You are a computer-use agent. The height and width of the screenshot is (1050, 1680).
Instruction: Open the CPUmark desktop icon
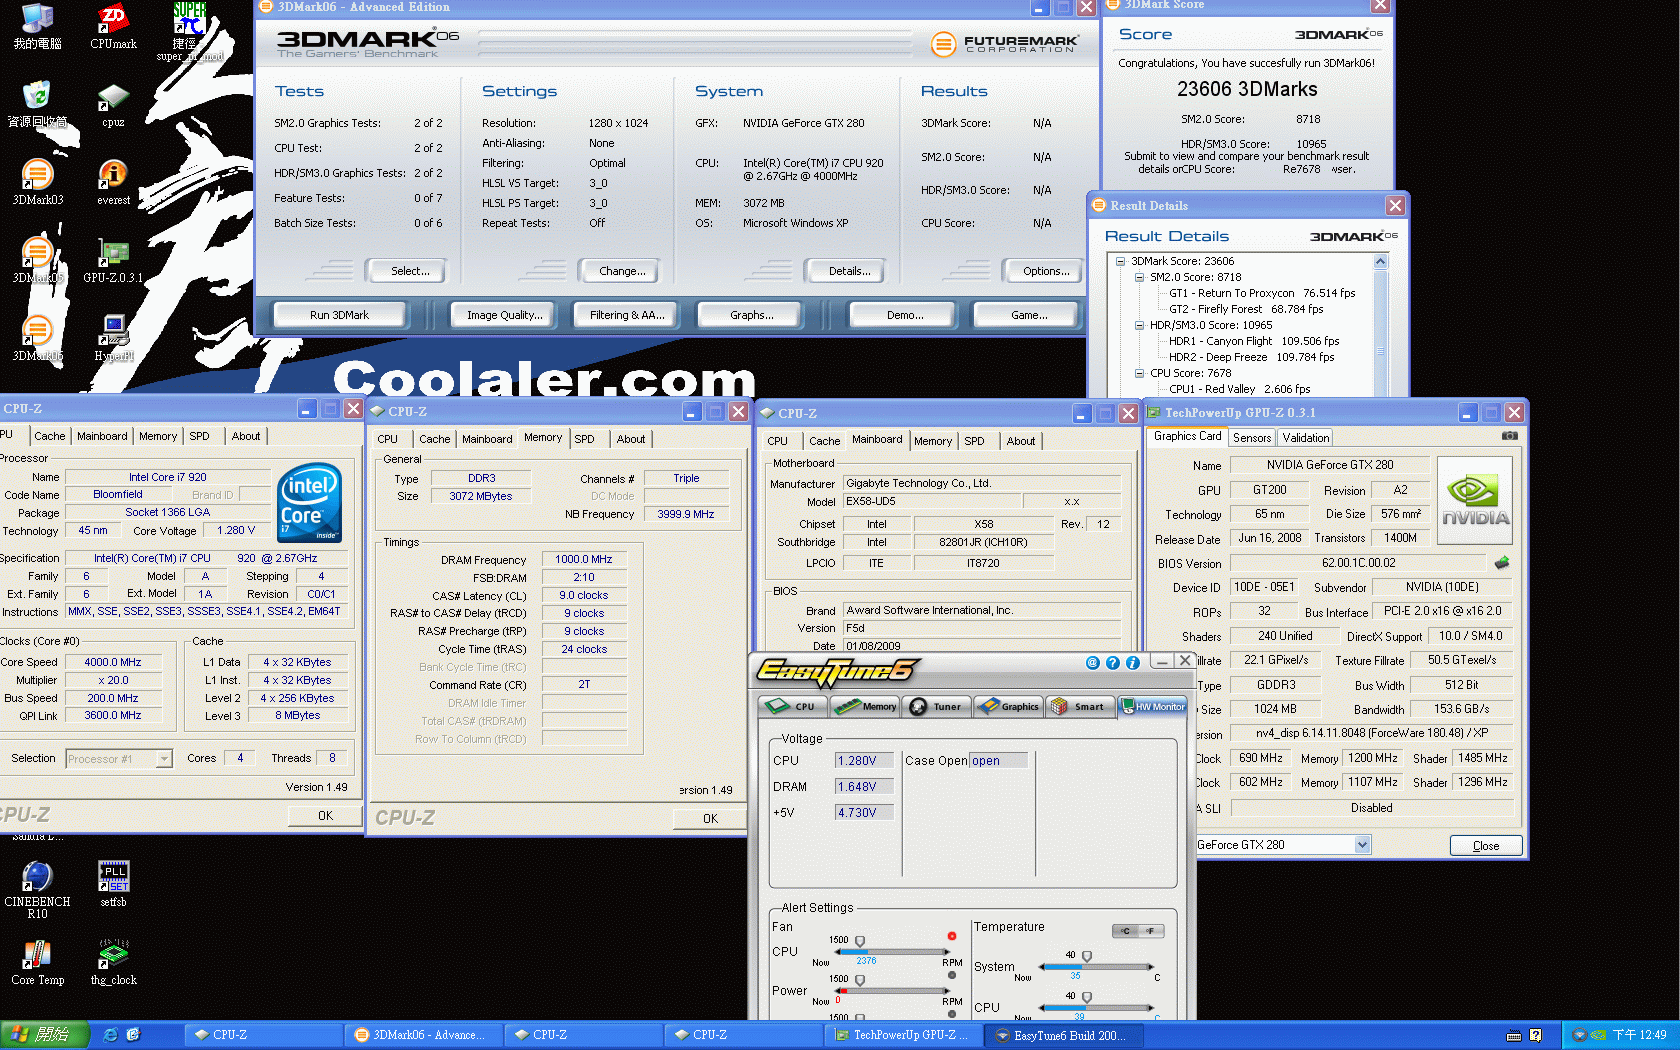(x=113, y=26)
